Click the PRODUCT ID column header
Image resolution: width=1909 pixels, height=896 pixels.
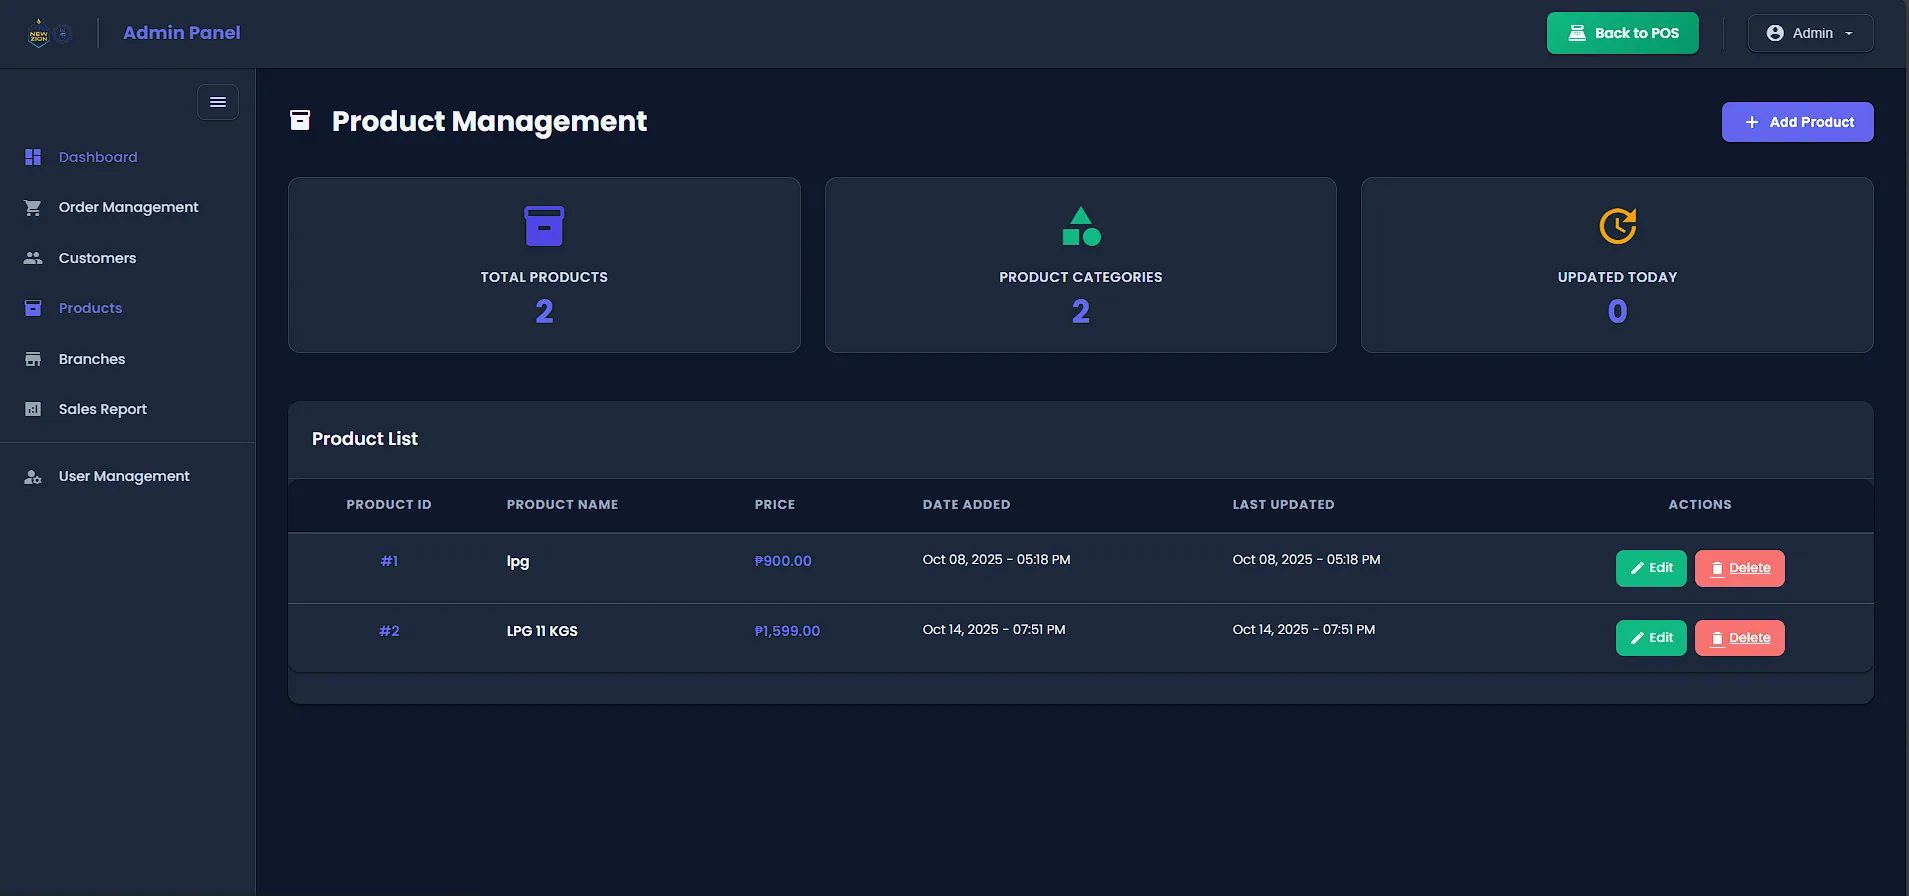[389, 505]
